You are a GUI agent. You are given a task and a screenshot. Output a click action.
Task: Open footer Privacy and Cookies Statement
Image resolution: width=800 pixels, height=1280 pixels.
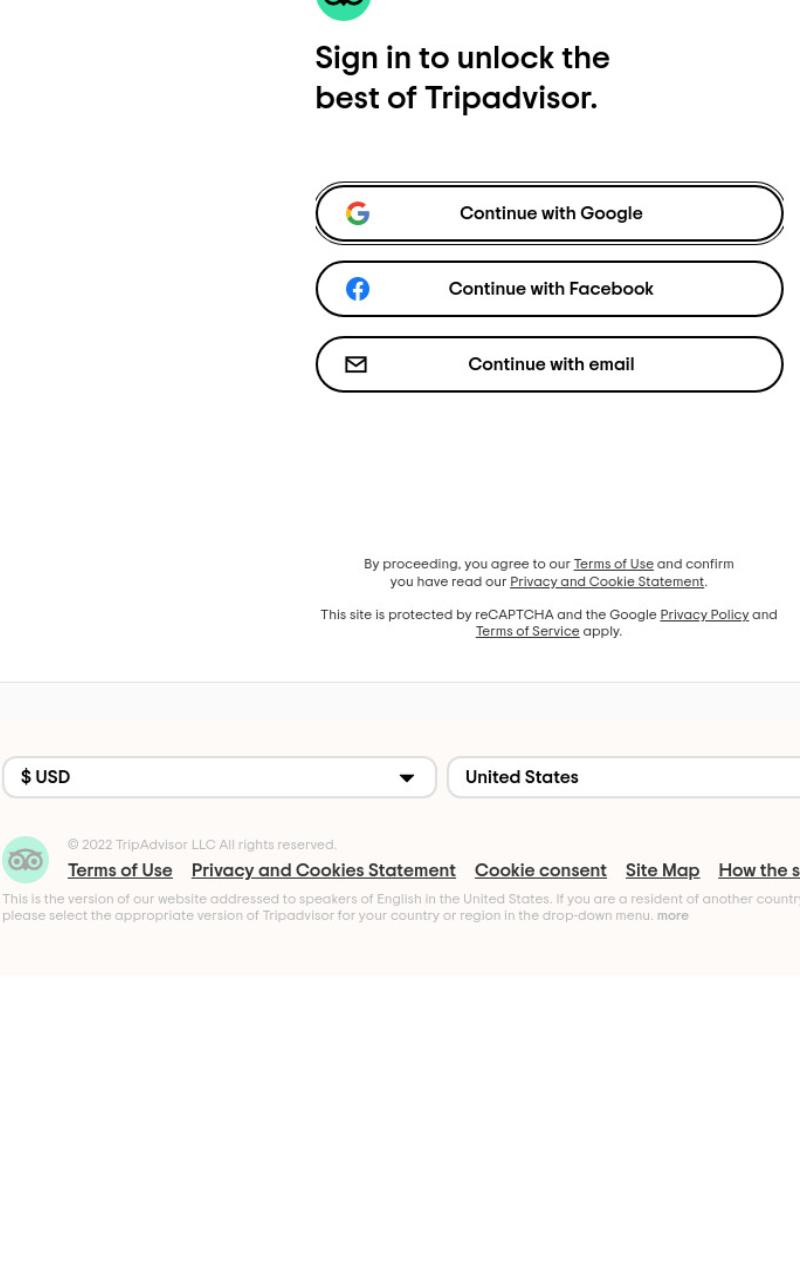323,870
